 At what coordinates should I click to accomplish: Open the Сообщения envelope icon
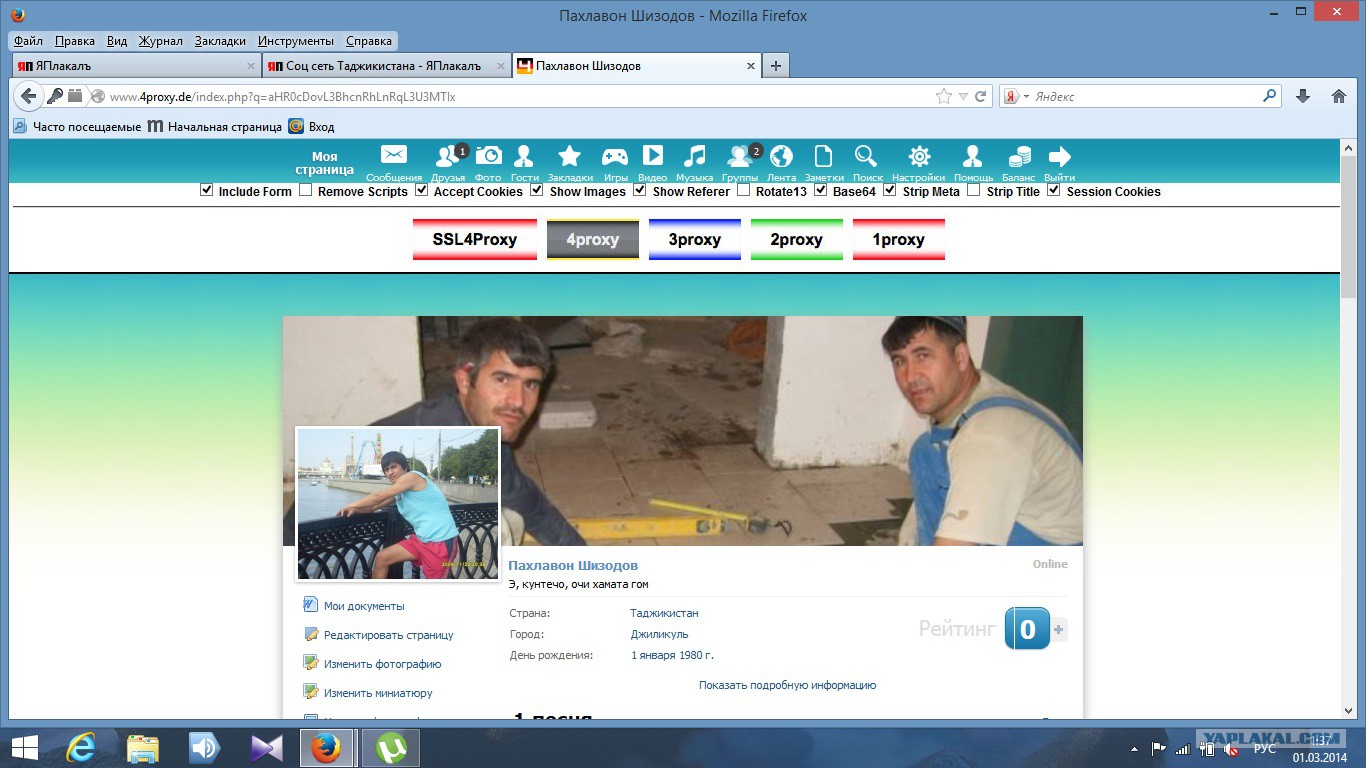point(394,156)
